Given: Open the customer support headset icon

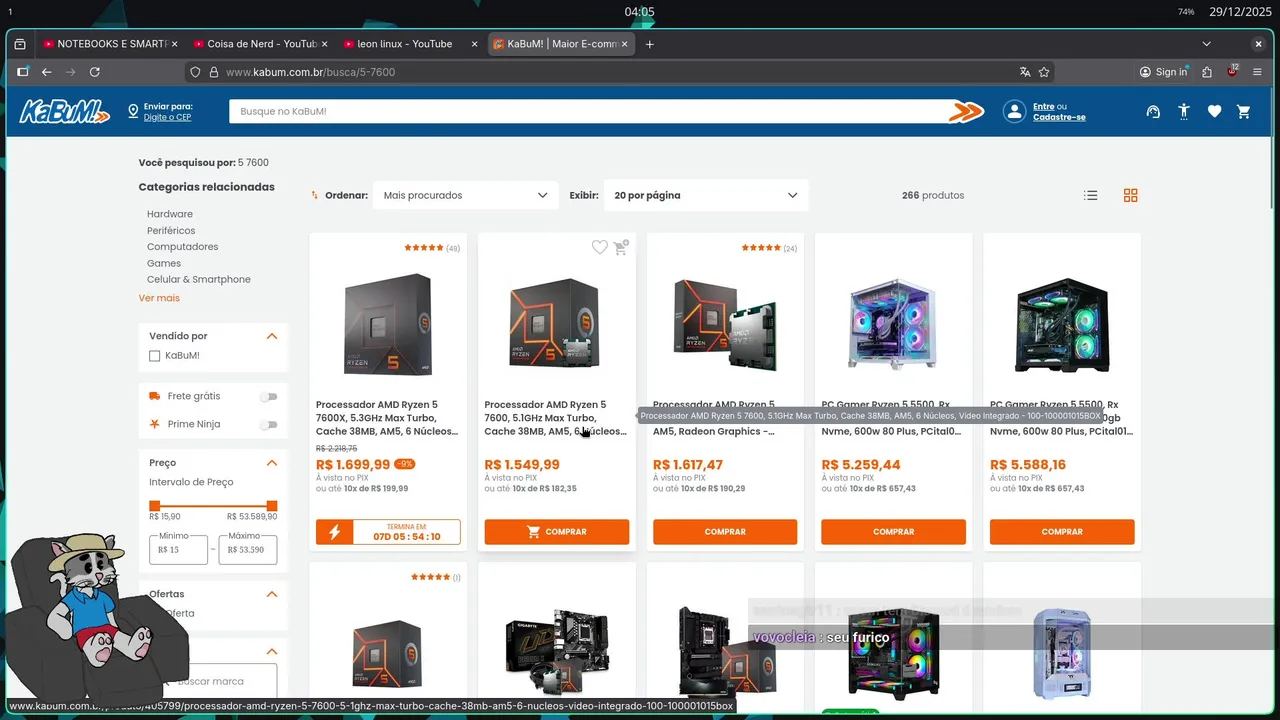Looking at the screenshot, I should tap(1153, 112).
